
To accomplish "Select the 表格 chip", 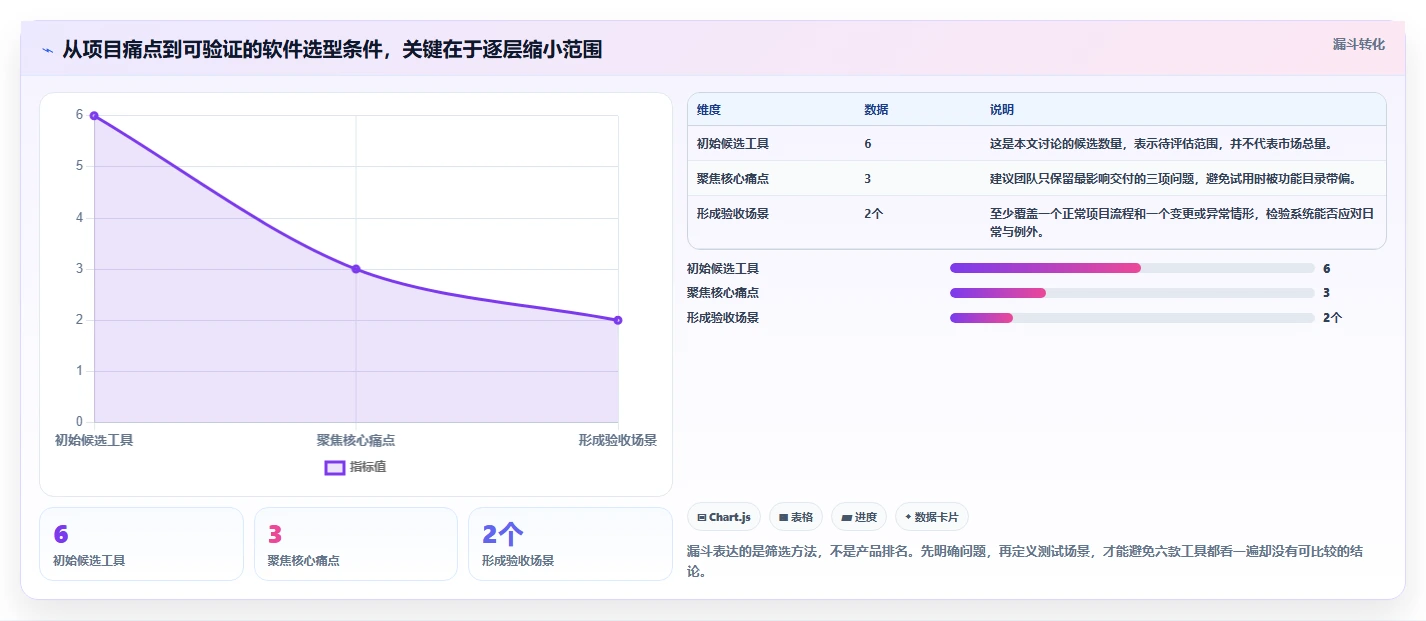I will 795,517.
